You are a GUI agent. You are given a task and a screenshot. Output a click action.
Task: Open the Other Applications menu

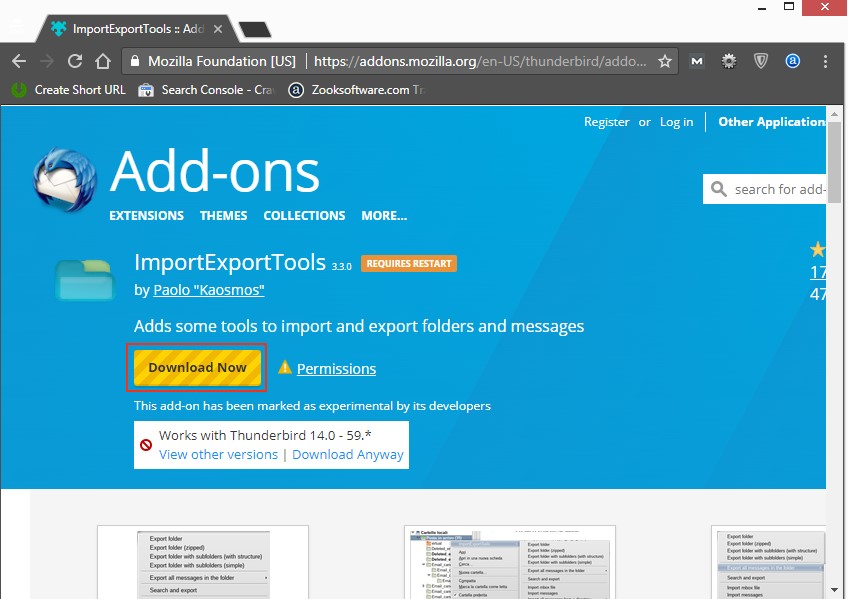pyautogui.click(x=772, y=122)
